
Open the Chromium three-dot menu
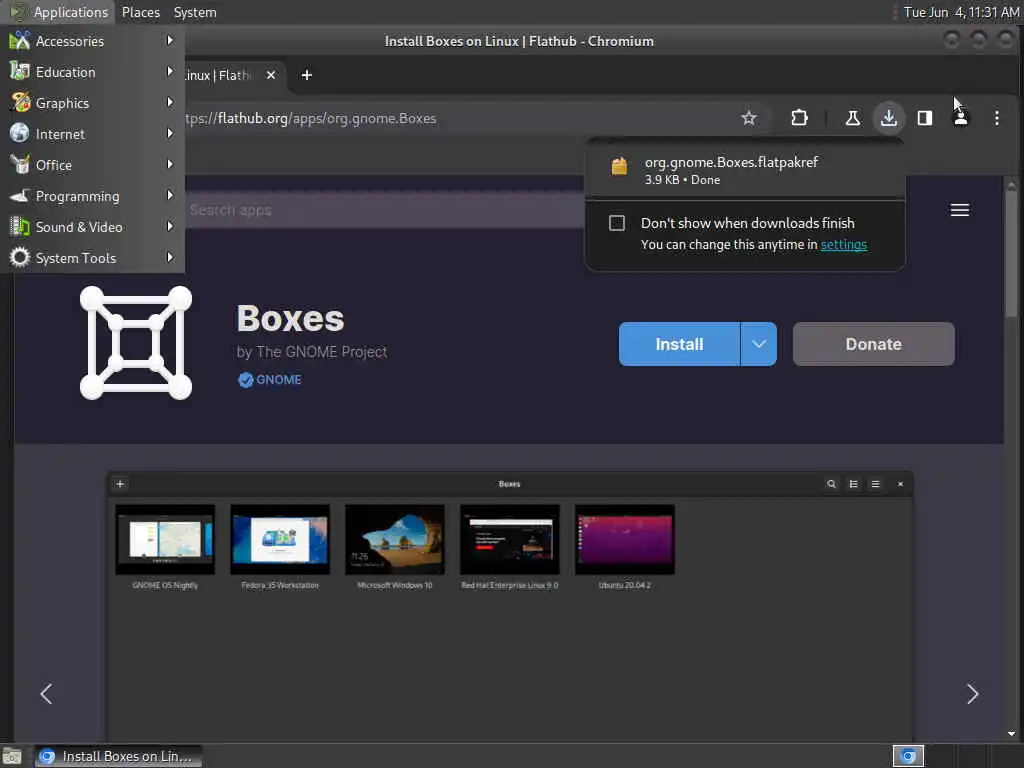[997, 118]
